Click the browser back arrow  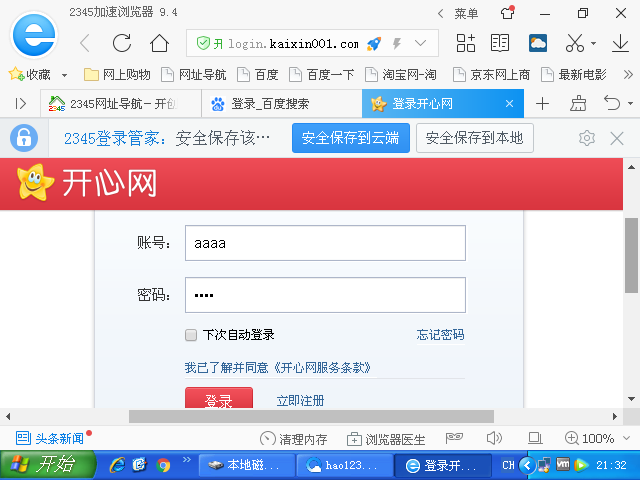pyautogui.click(x=85, y=43)
